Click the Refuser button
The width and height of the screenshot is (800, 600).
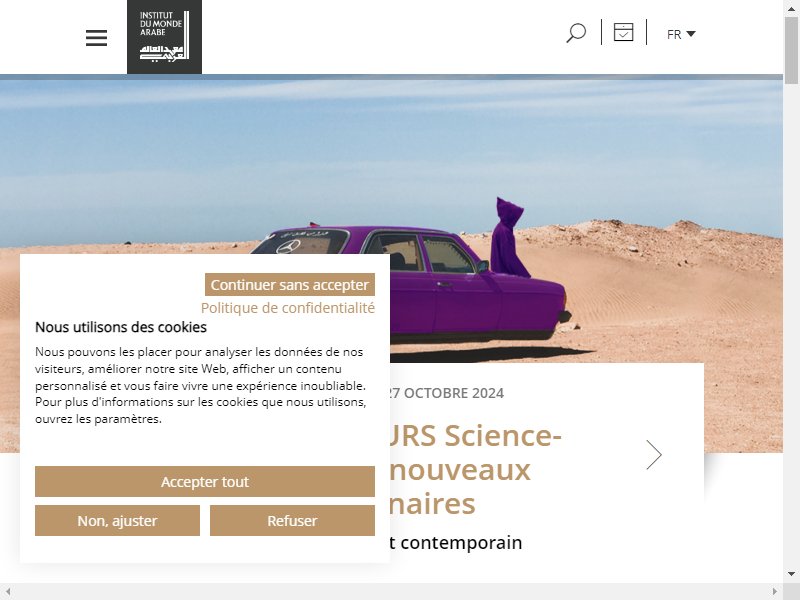tap(292, 521)
